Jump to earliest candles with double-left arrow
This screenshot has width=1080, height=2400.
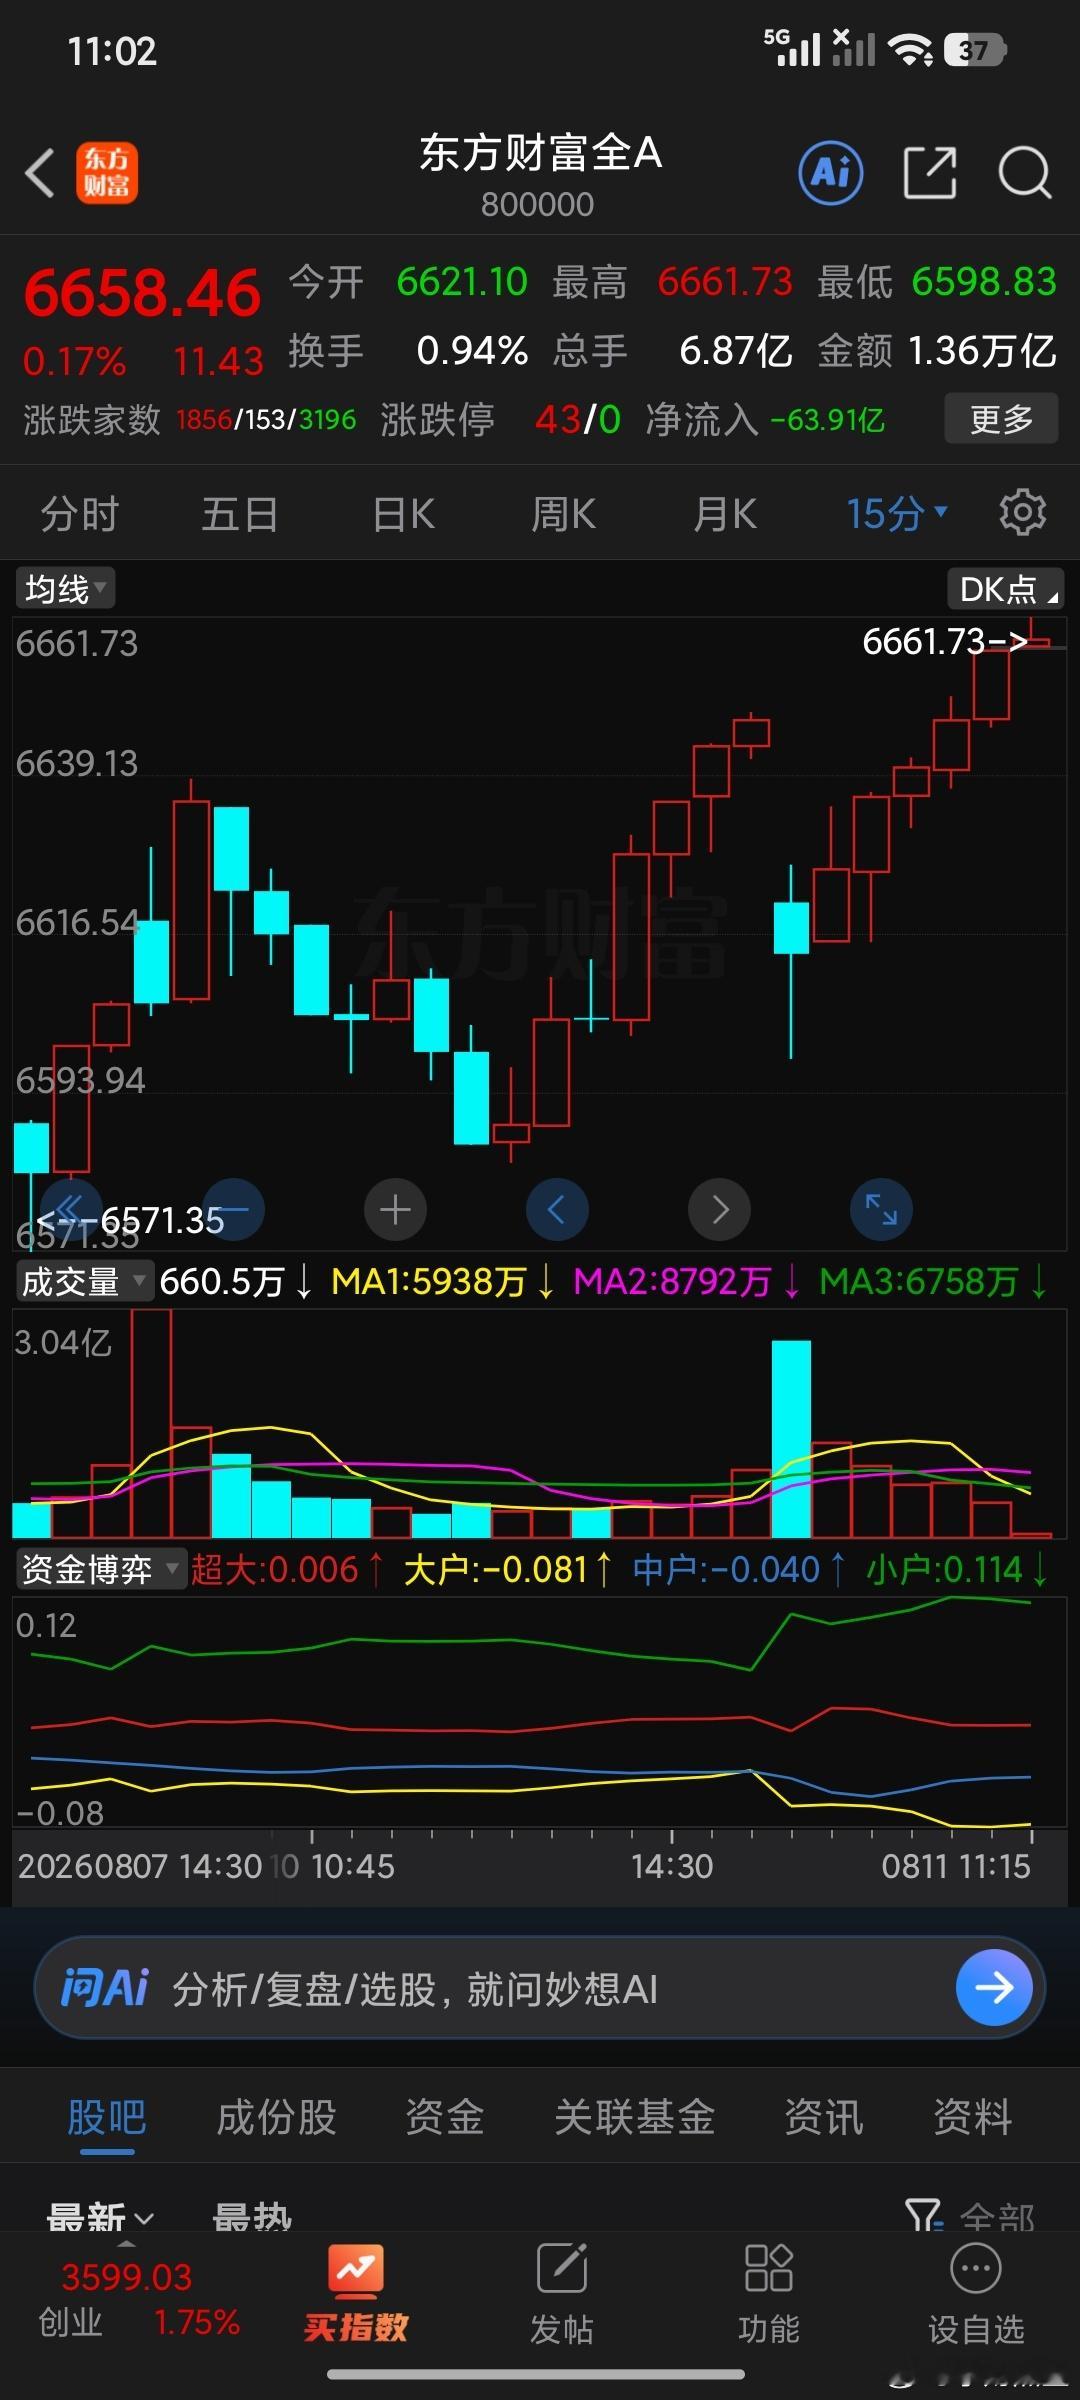point(70,1209)
